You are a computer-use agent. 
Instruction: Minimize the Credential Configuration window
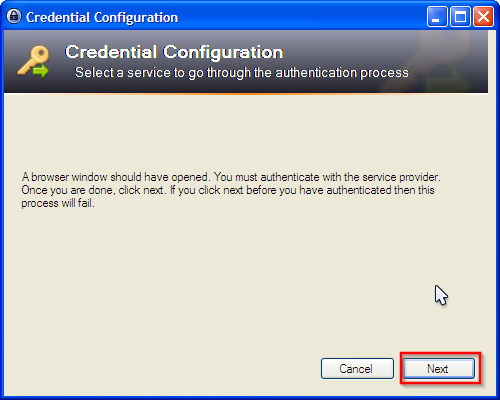[x=437, y=16]
